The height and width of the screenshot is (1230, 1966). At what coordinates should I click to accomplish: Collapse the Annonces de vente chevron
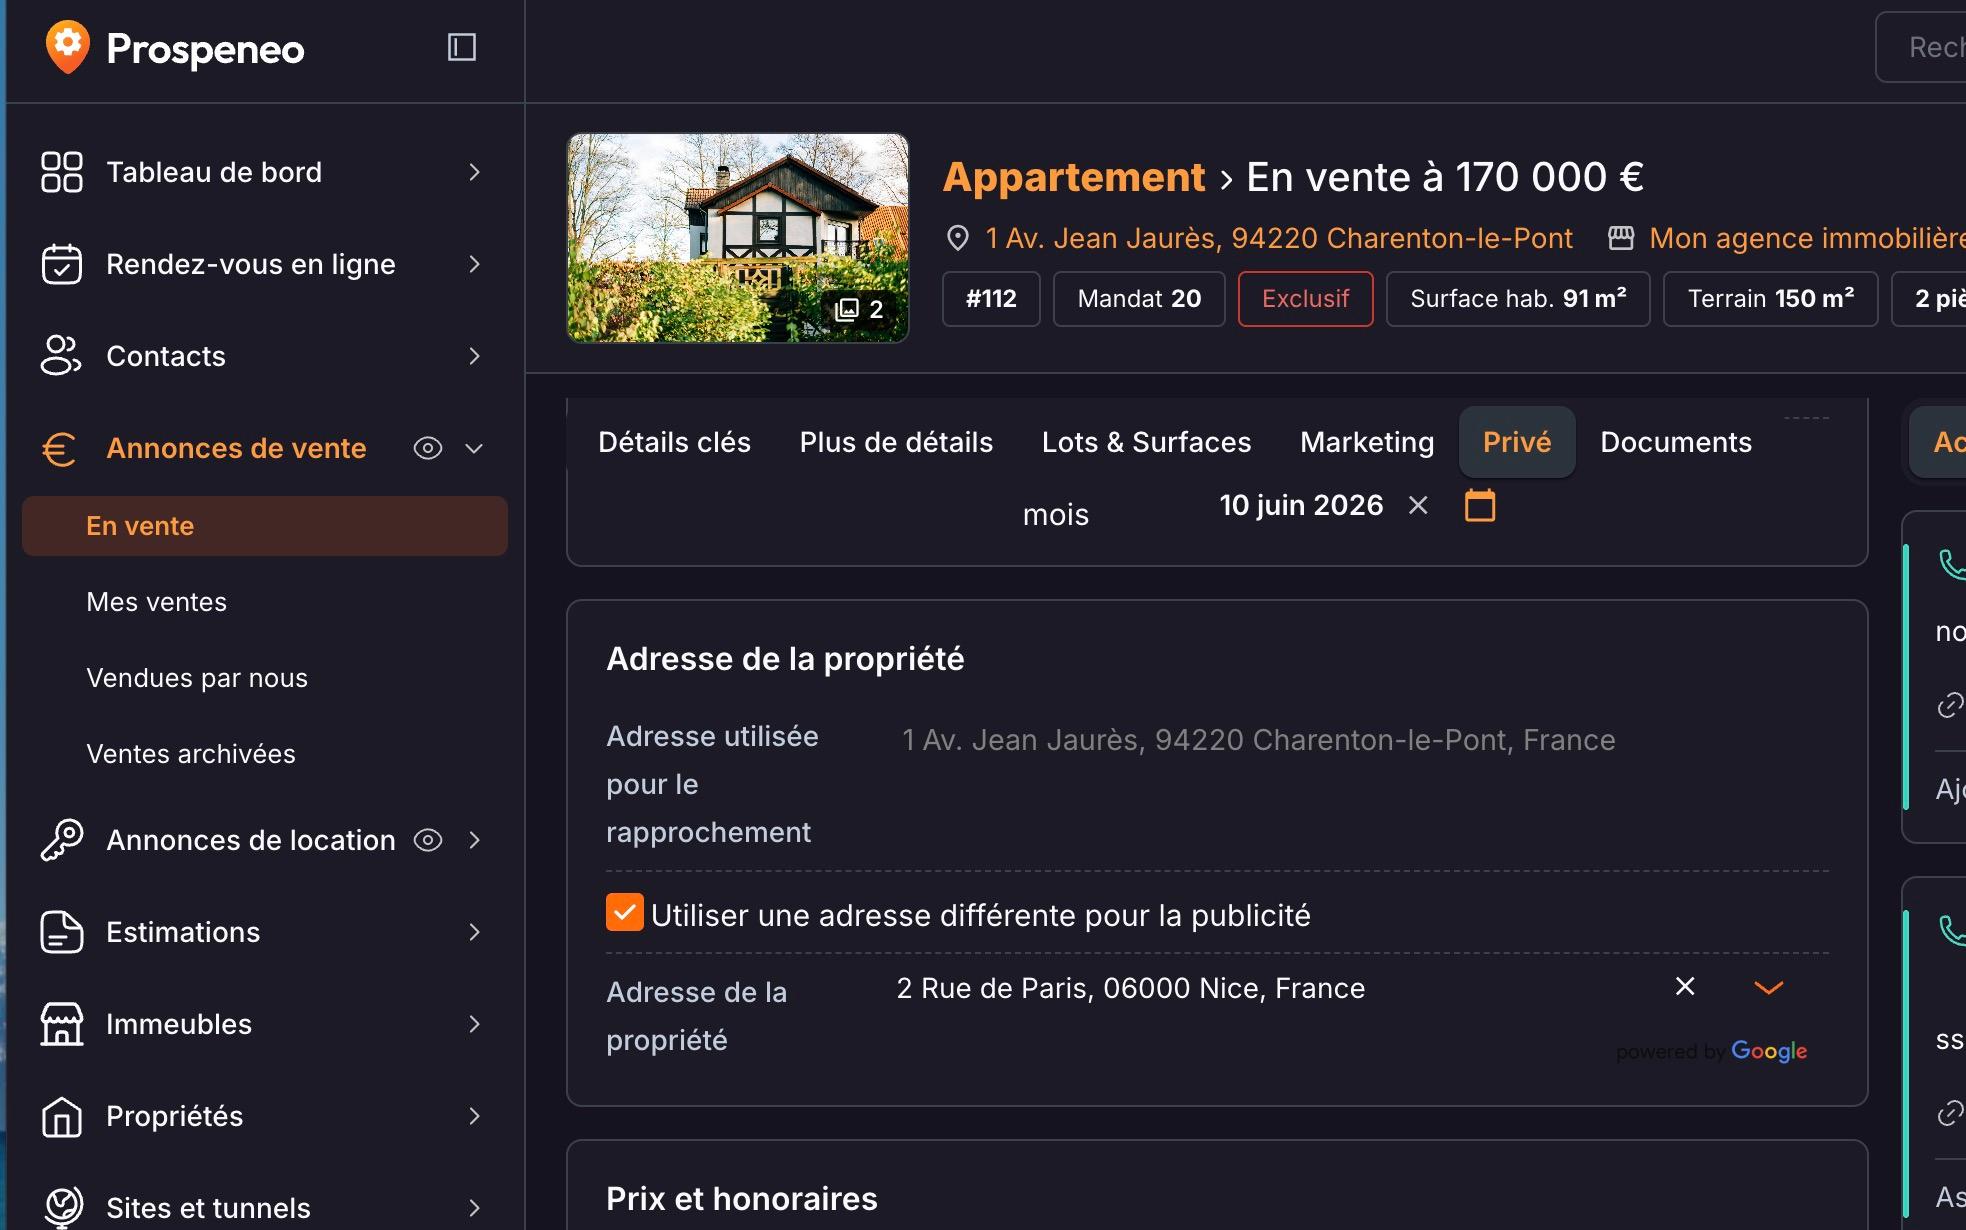click(x=475, y=448)
